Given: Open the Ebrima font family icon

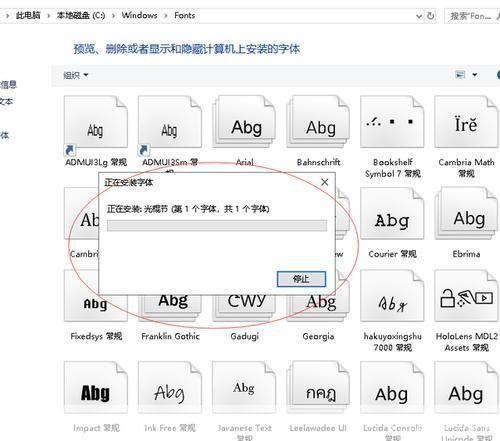Looking at the screenshot, I should (466, 213).
